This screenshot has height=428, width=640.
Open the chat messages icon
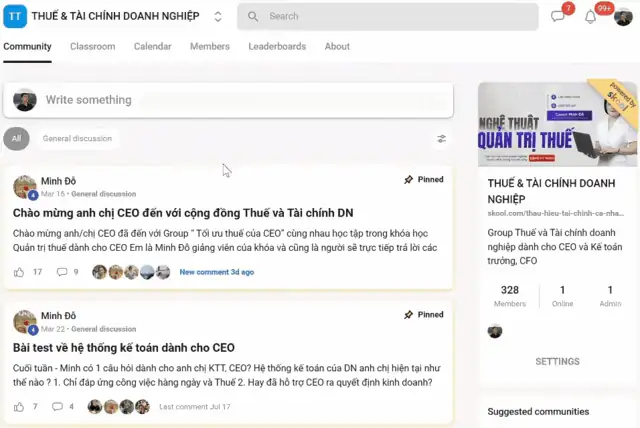tap(558, 16)
